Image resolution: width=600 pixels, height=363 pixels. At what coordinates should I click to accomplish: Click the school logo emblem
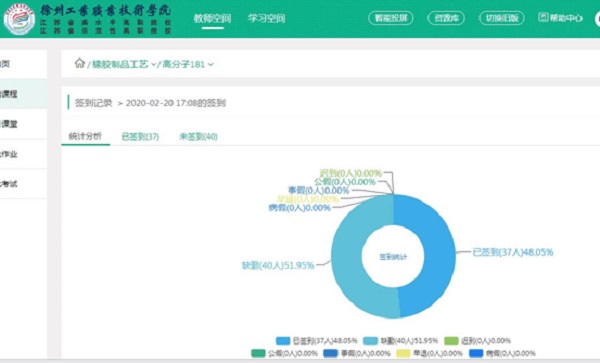[x=19, y=19]
